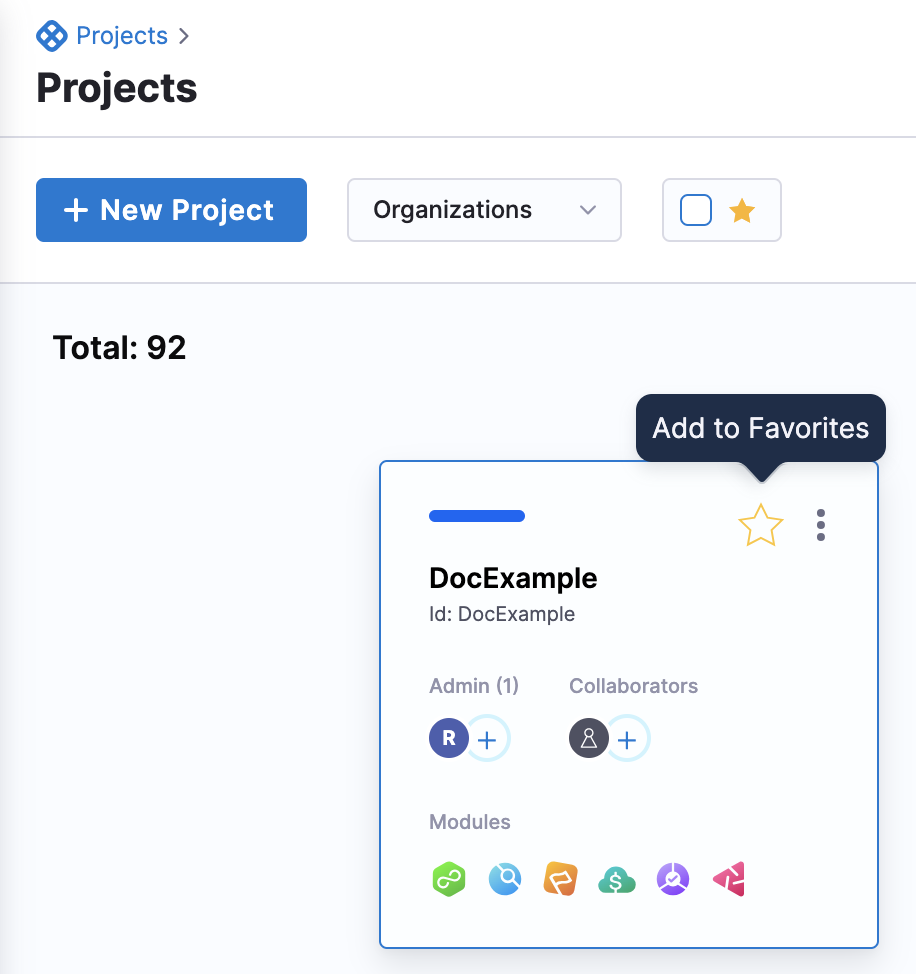Open the pink triangle module icon
The image size is (916, 974).
pos(729,880)
